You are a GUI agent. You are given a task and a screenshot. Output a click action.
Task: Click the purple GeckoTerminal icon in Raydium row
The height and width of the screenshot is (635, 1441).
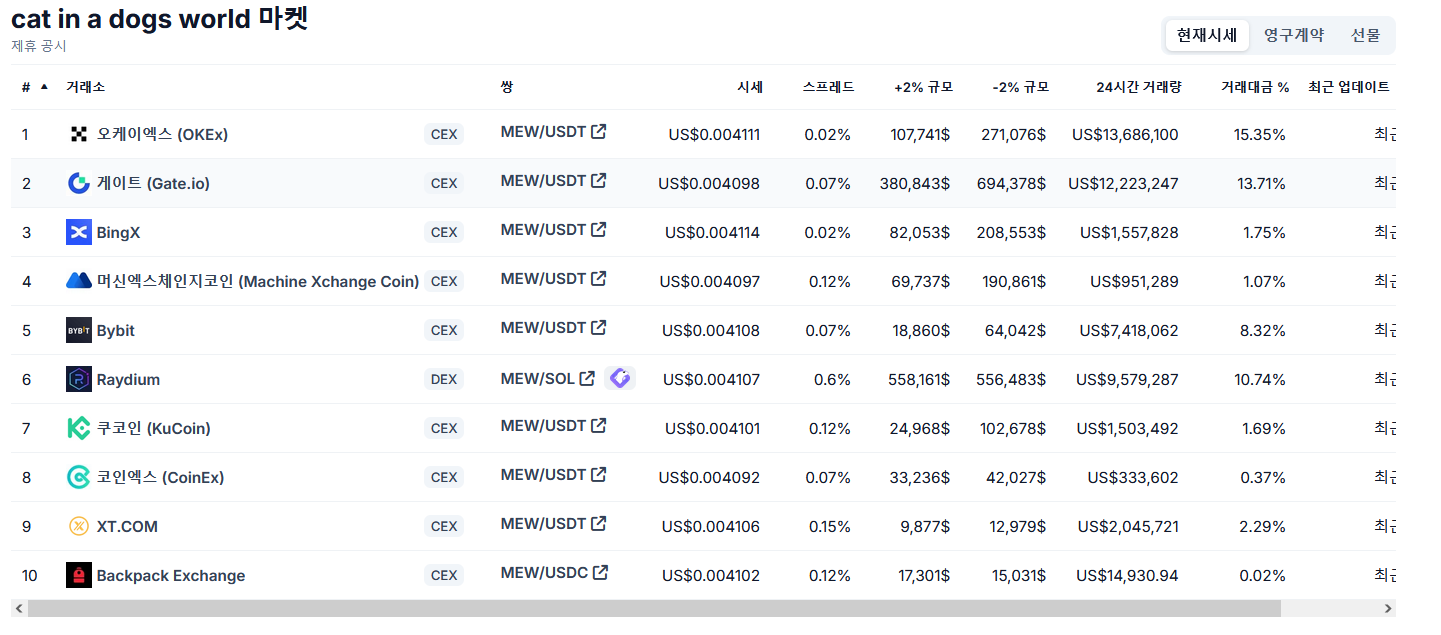click(x=620, y=378)
